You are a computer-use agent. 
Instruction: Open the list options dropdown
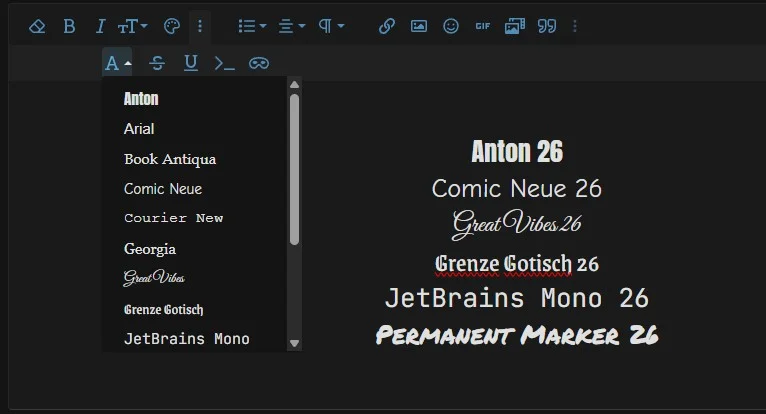click(x=252, y=26)
